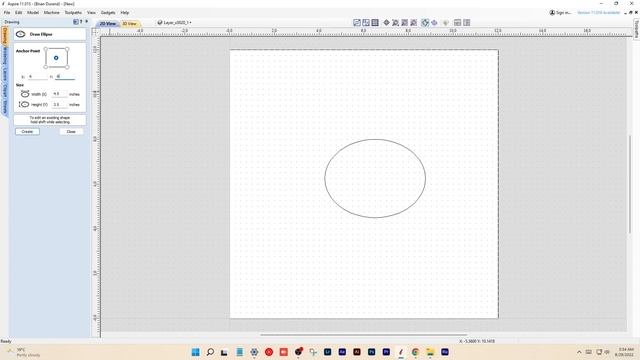Image resolution: width=640 pixels, height=360 pixels.
Task: Click the Close button in Draw Ellipse panel
Action: coord(71,131)
